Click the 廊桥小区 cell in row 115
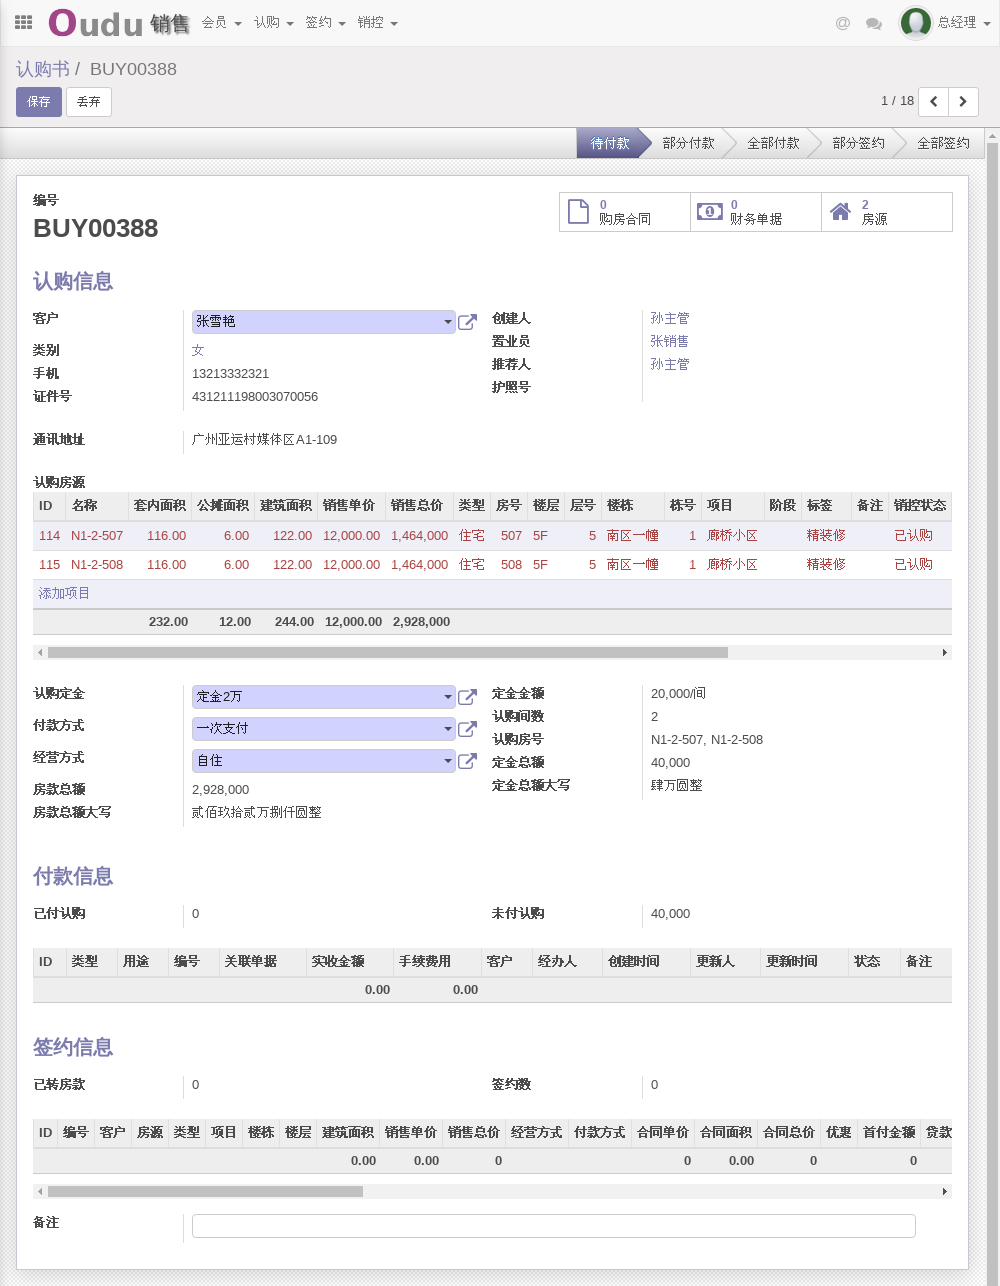1000x1286 pixels. click(733, 565)
